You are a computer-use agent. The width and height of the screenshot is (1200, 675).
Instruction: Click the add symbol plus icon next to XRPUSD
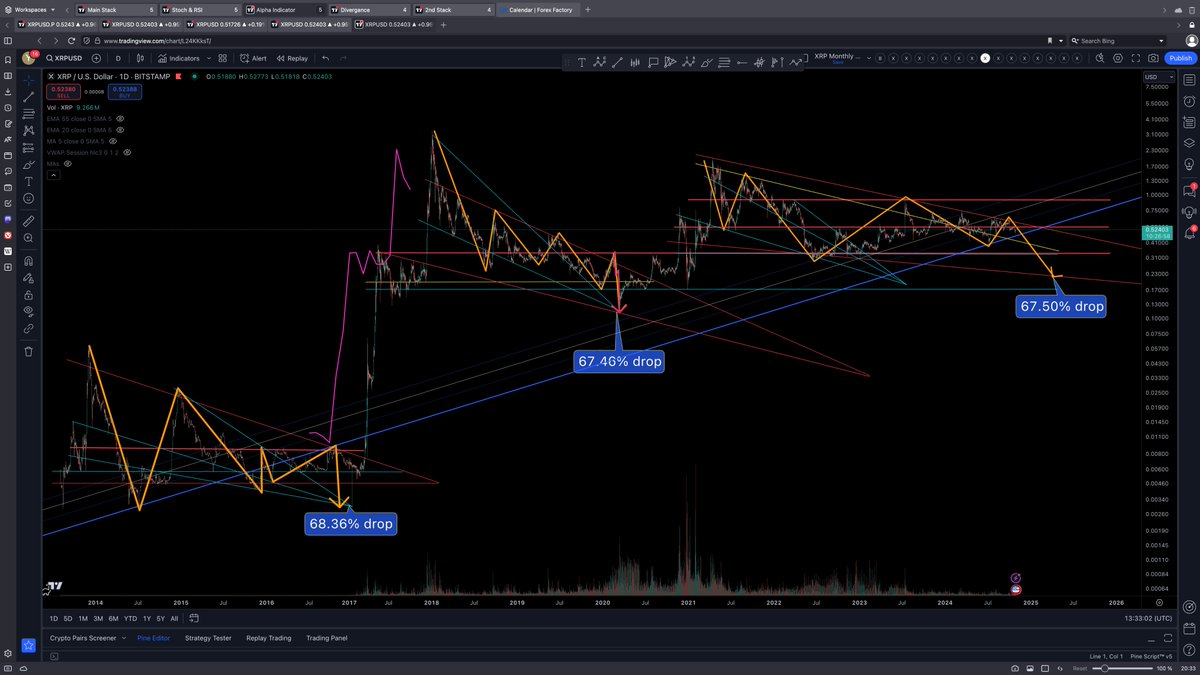click(x=96, y=58)
